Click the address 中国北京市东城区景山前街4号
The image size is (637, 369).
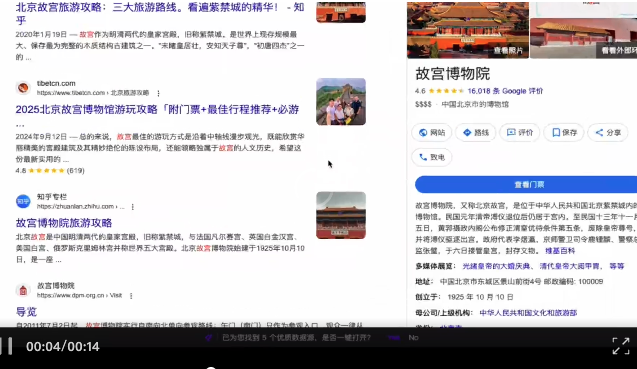click(490, 282)
